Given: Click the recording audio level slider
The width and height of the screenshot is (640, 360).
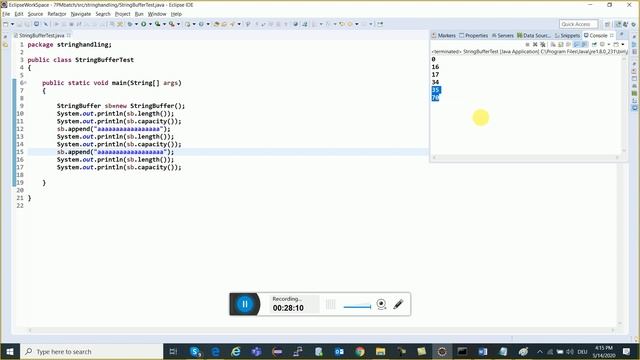Looking at the screenshot, I should (357, 307).
